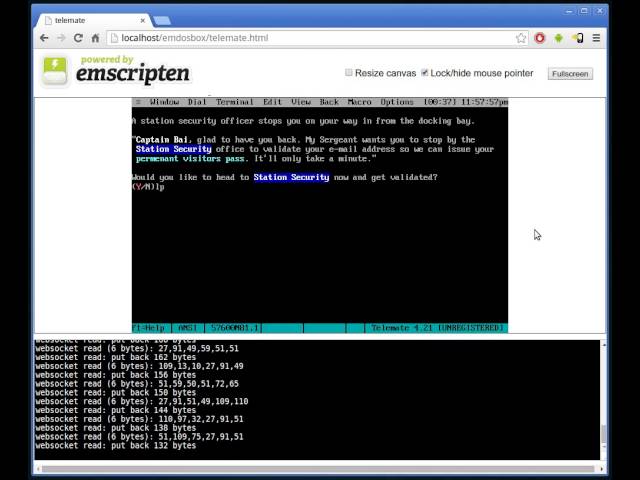The width and height of the screenshot is (640, 480).
Task: Open Telemate system menu symbol
Action: click(138, 102)
